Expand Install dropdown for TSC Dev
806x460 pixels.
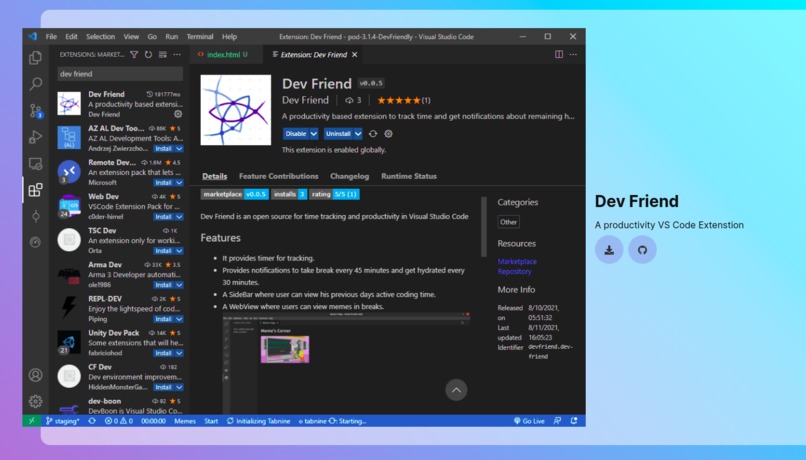(x=179, y=251)
